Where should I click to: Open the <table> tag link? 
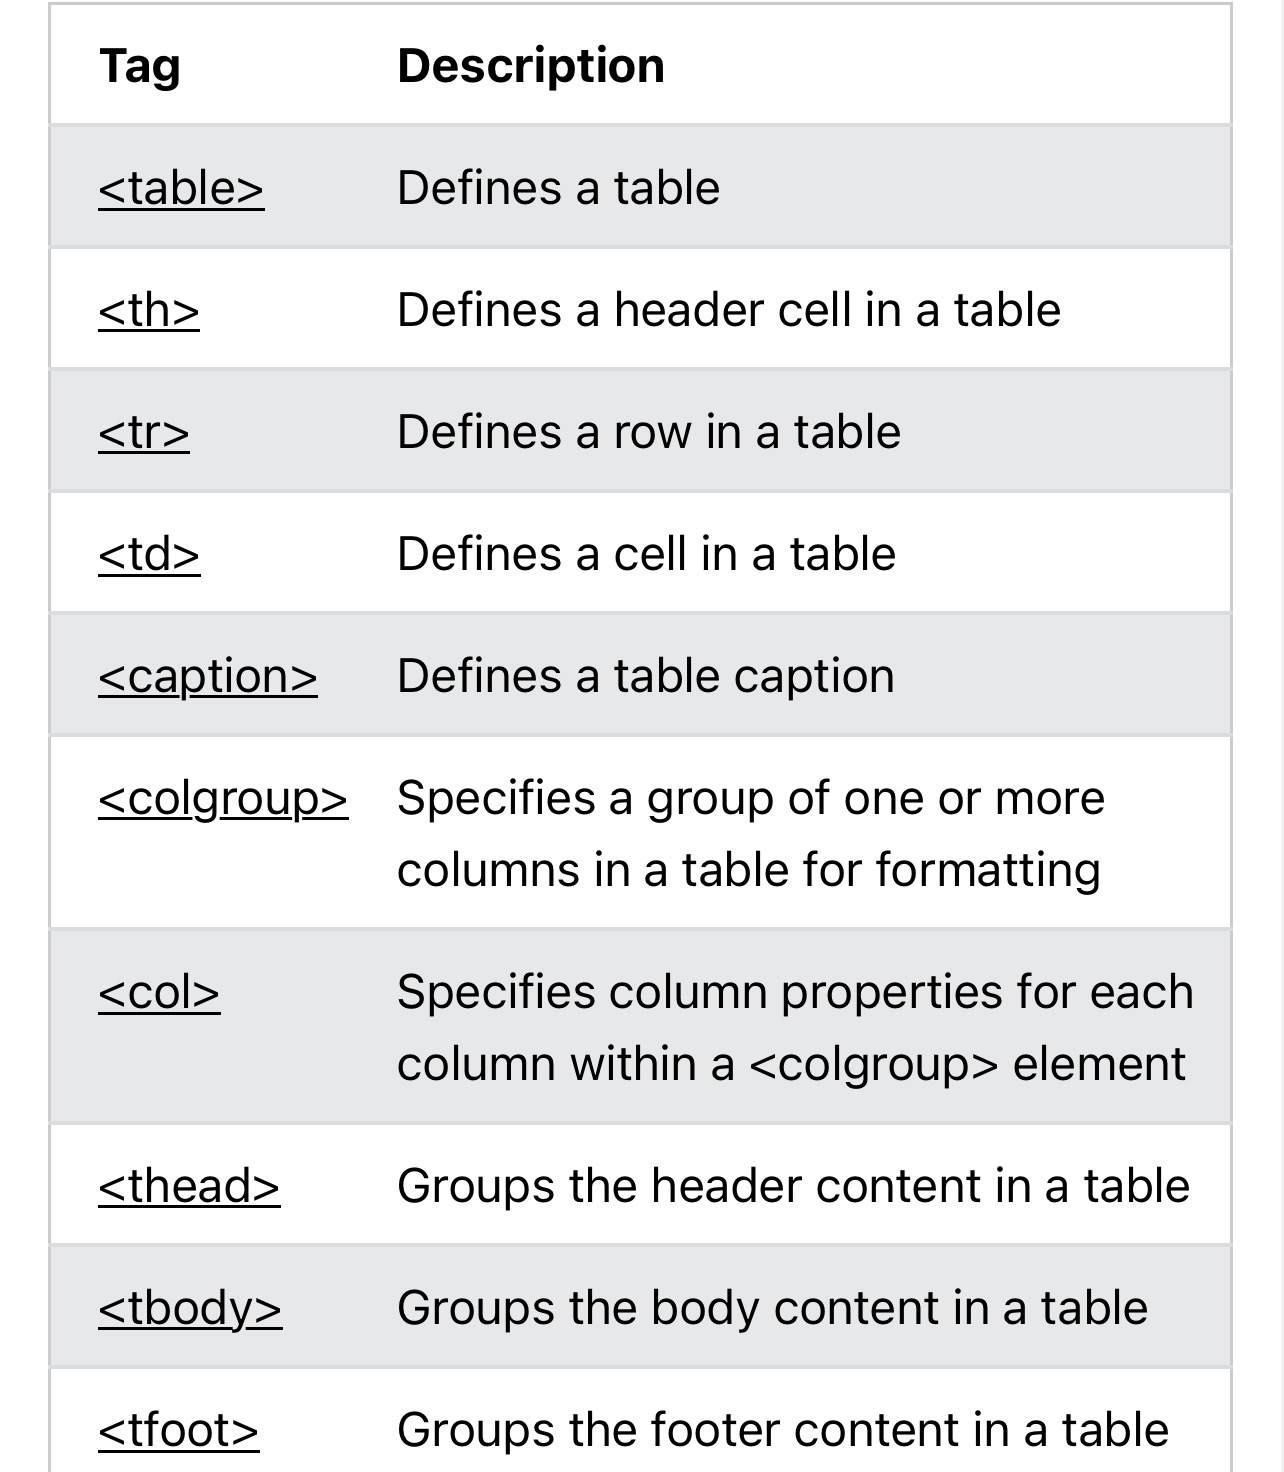(181, 188)
